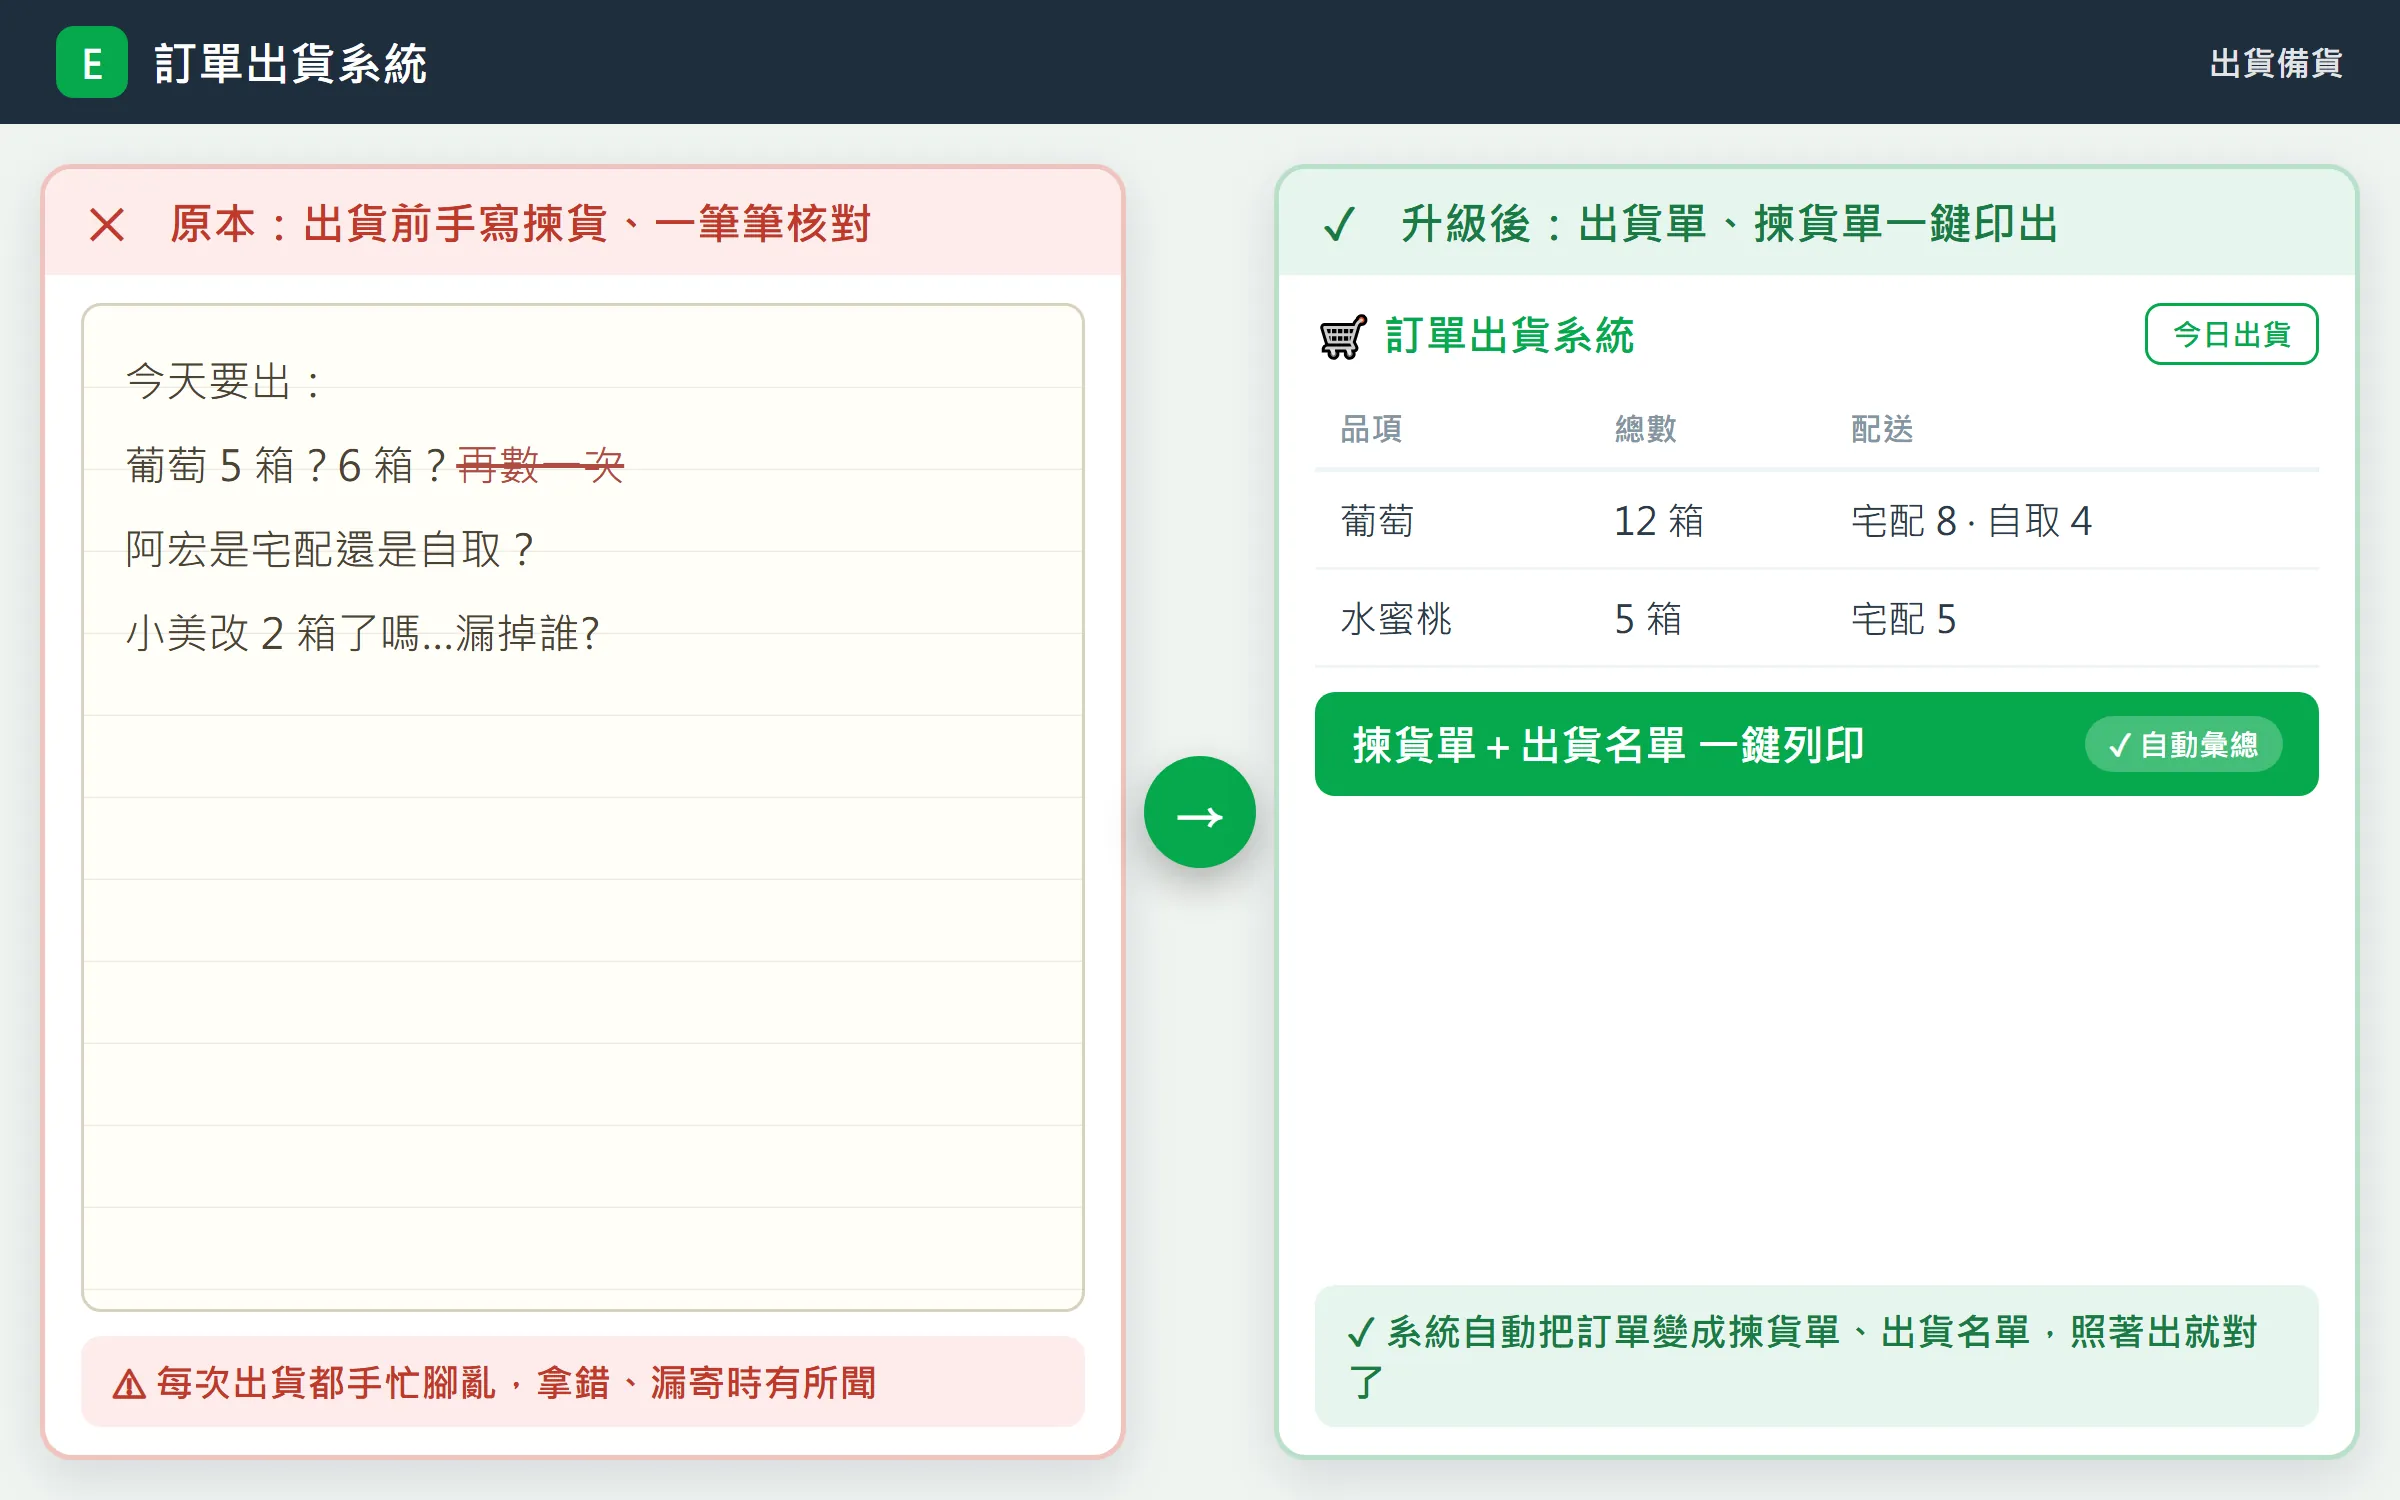2400x1500 pixels.
Task: Click the green 訂單出貨系統 panel title
Action: tap(1509, 336)
